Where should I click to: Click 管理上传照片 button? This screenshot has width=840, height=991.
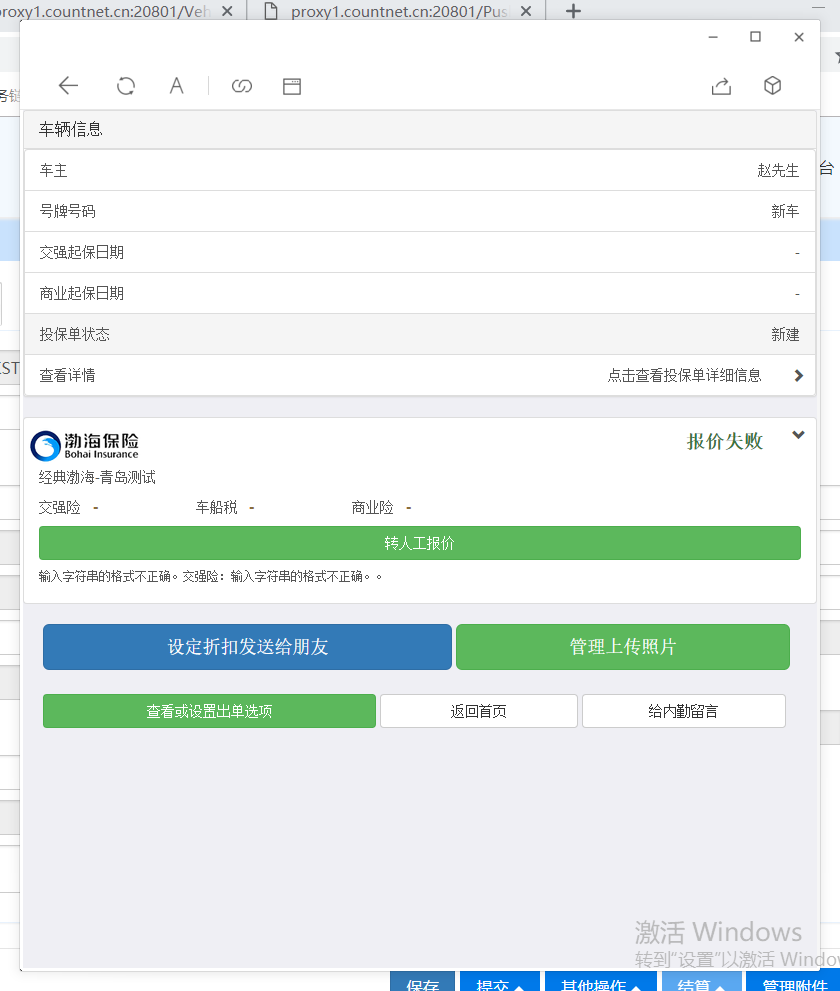point(623,647)
